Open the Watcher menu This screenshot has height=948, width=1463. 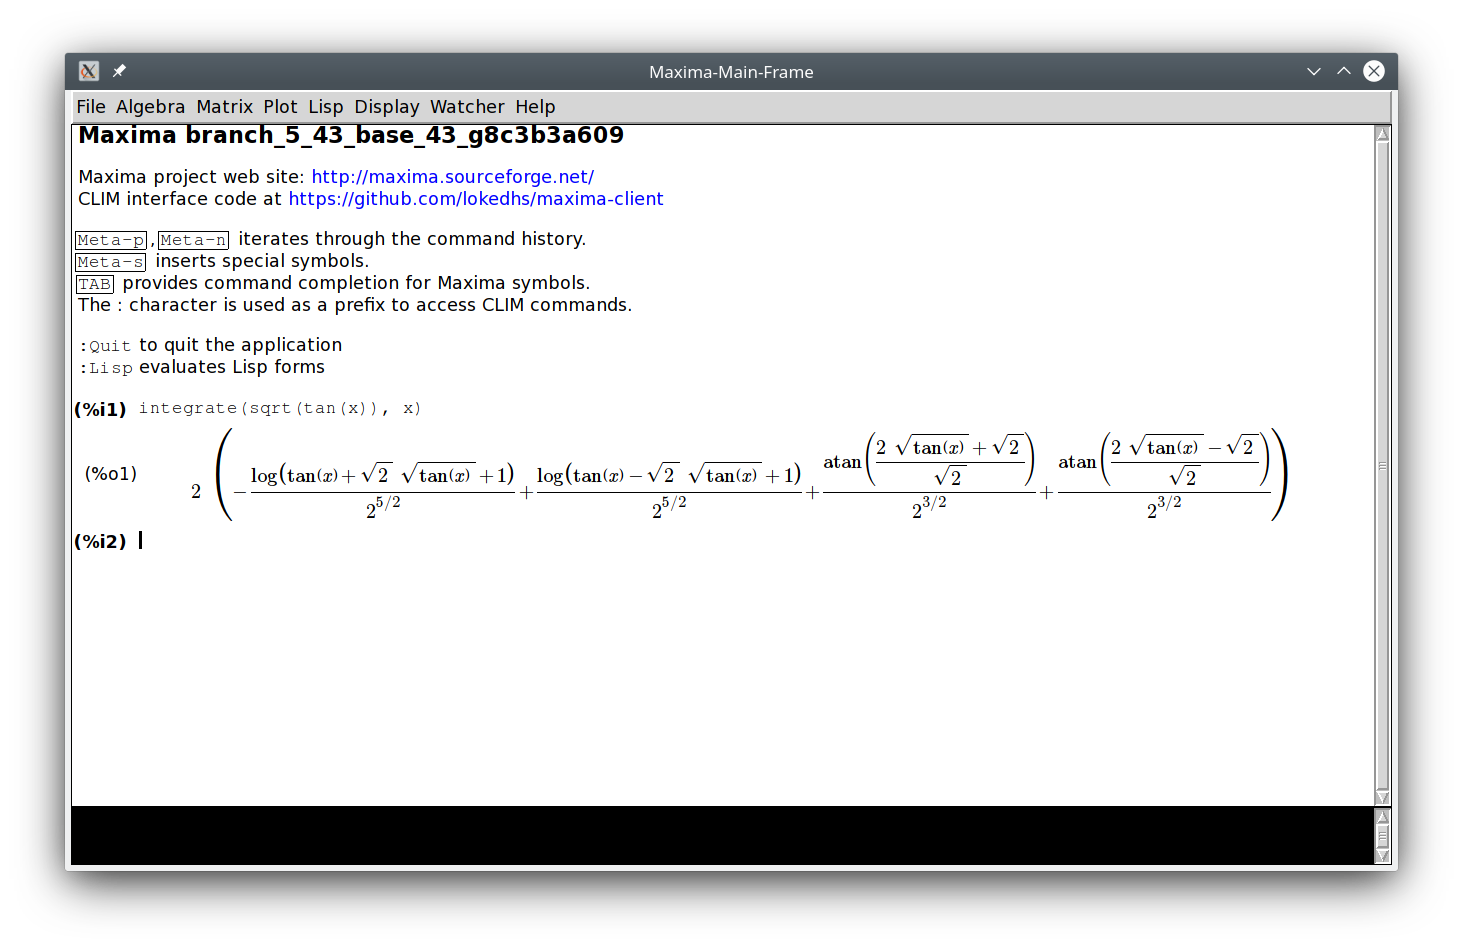click(x=467, y=107)
